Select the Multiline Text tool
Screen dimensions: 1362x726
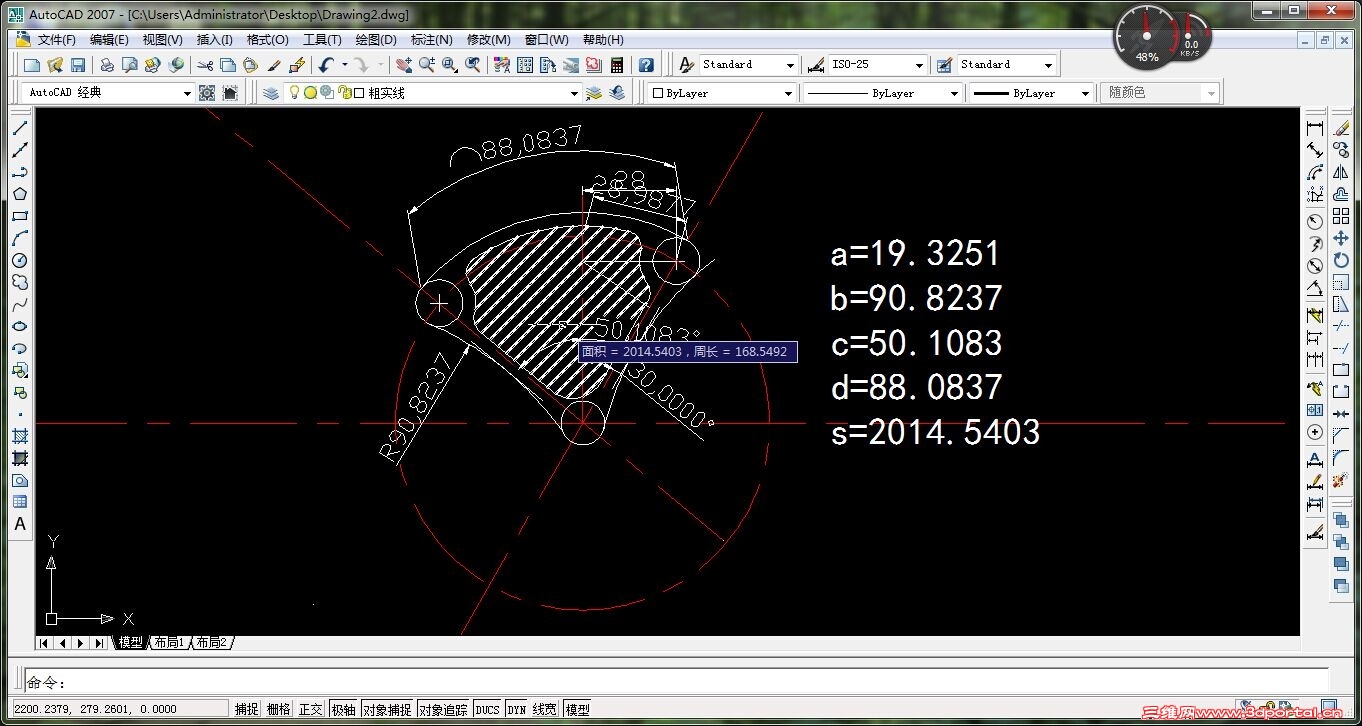click(x=20, y=524)
